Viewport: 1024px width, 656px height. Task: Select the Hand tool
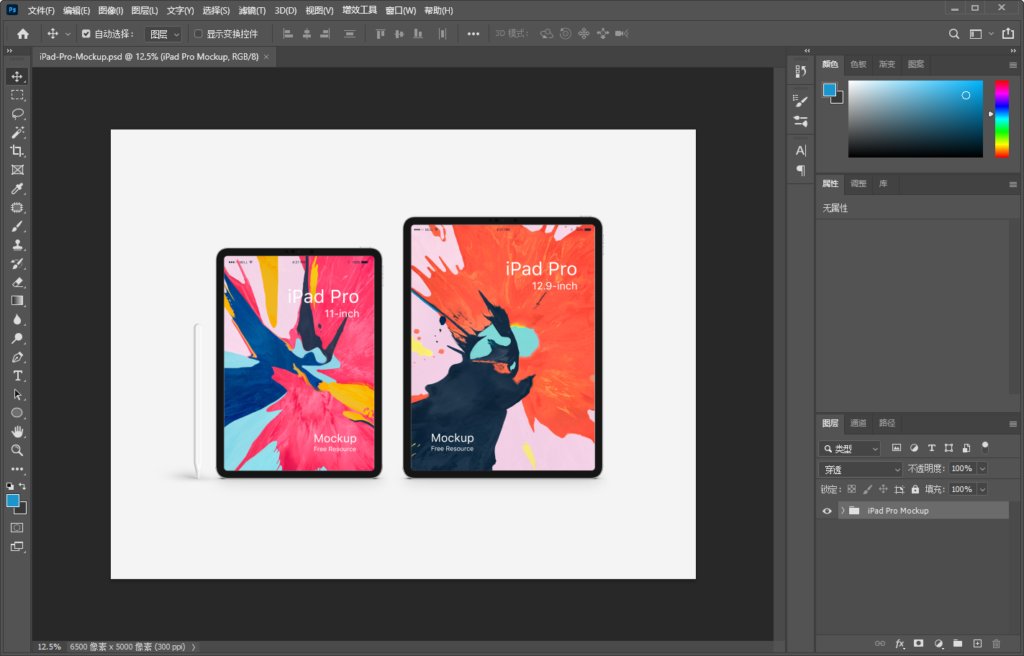point(17,431)
